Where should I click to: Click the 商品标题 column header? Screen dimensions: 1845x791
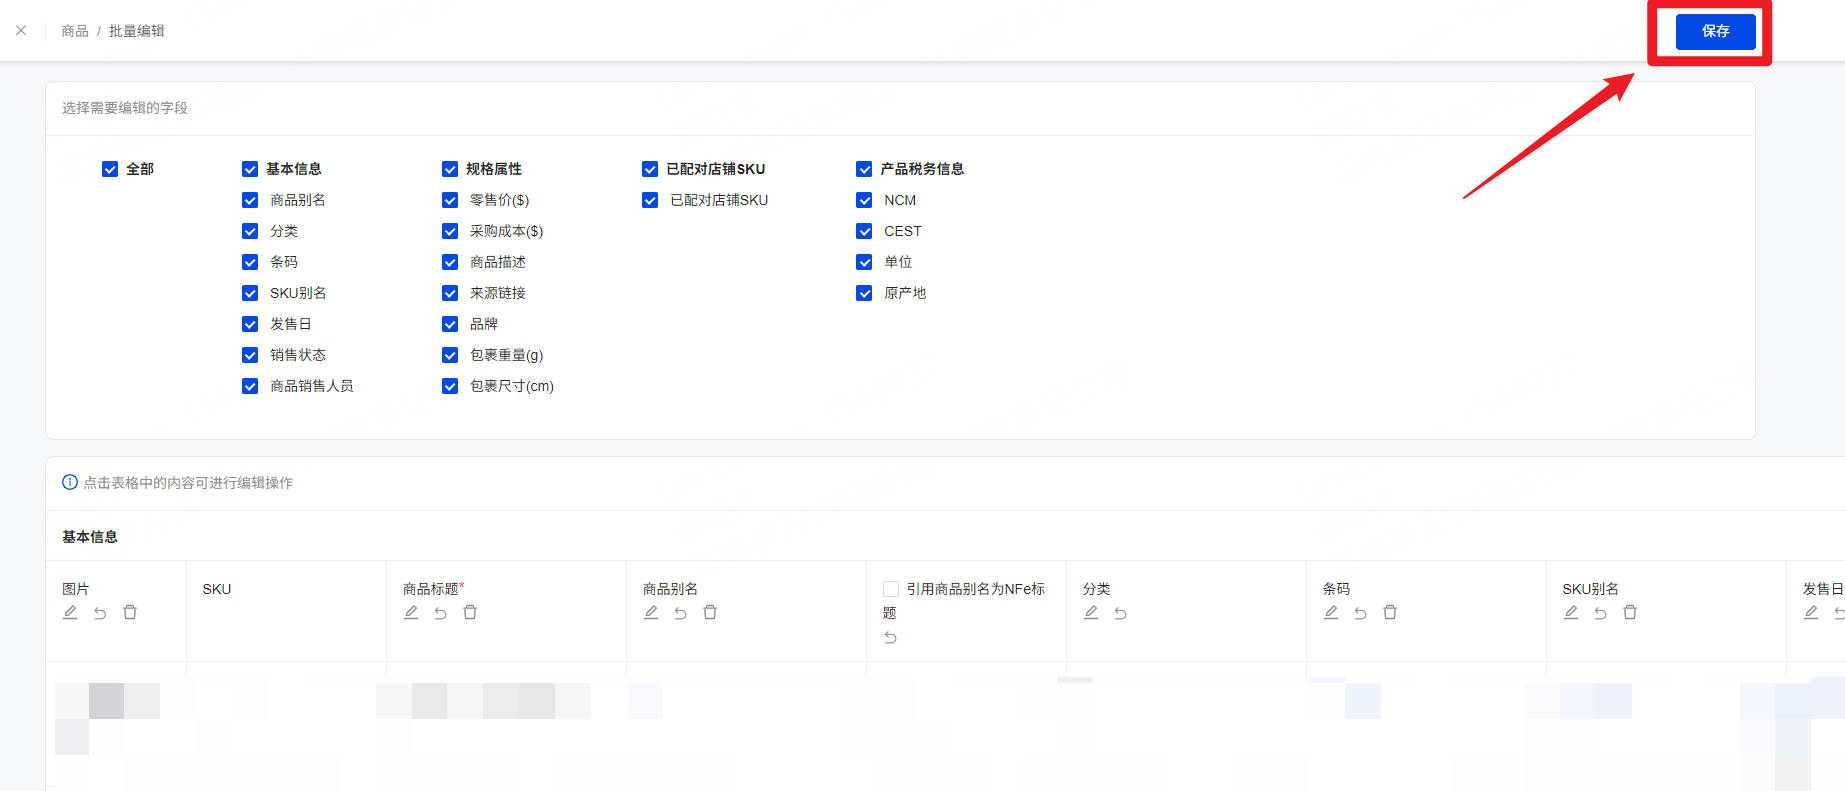433,589
